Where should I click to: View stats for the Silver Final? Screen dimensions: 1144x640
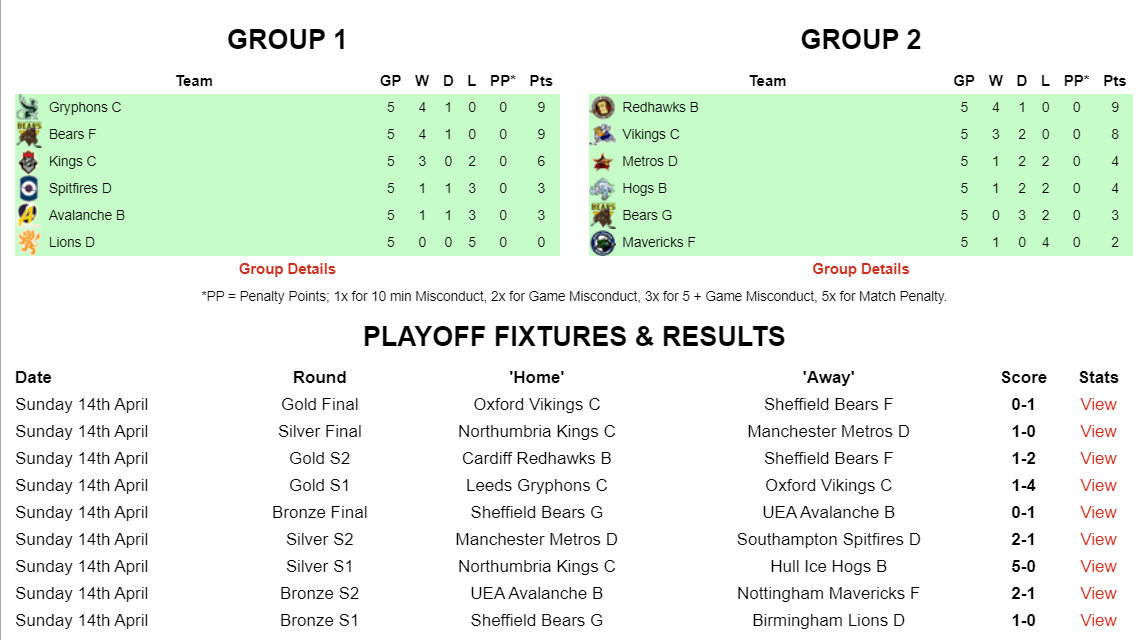1098,431
